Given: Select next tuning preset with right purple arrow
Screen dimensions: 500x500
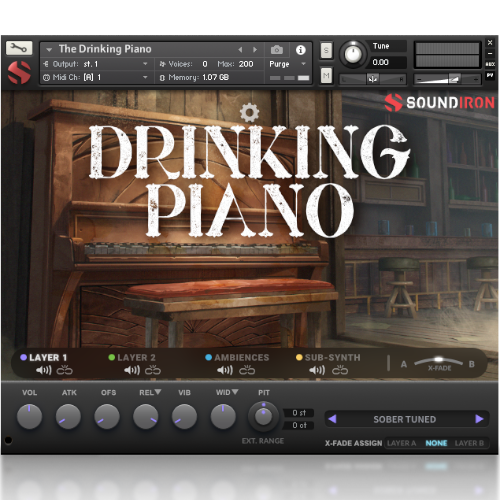Looking at the screenshot, I should (x=479, y=419).
